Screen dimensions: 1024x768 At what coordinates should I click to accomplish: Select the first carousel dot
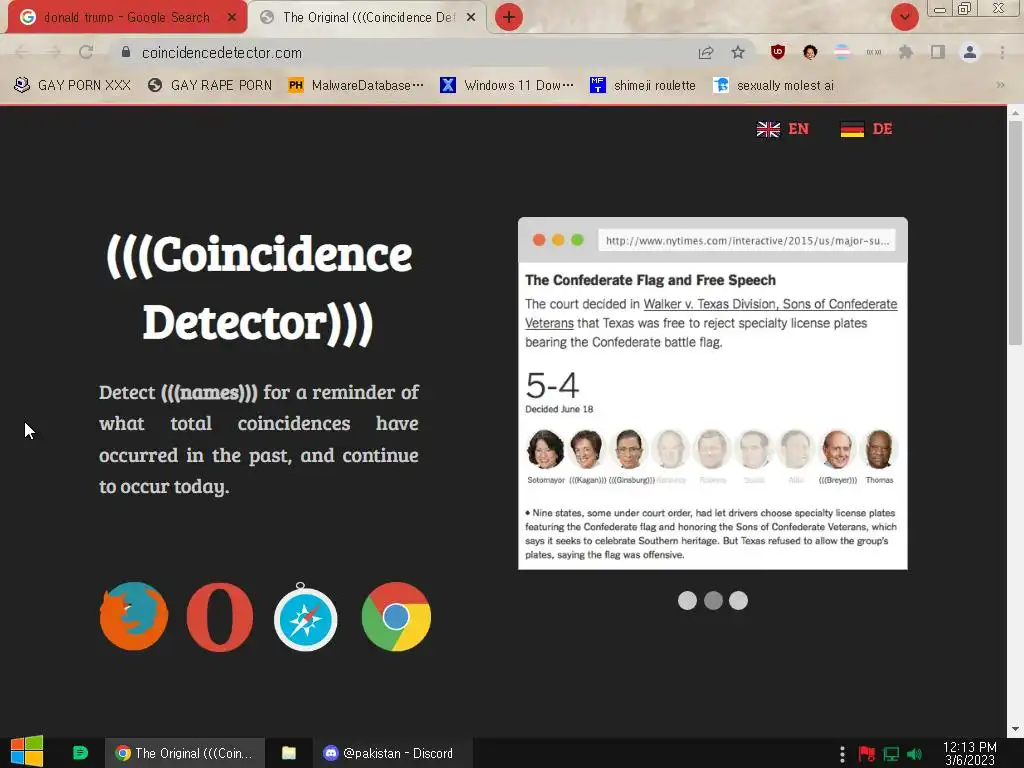(687, 600)
